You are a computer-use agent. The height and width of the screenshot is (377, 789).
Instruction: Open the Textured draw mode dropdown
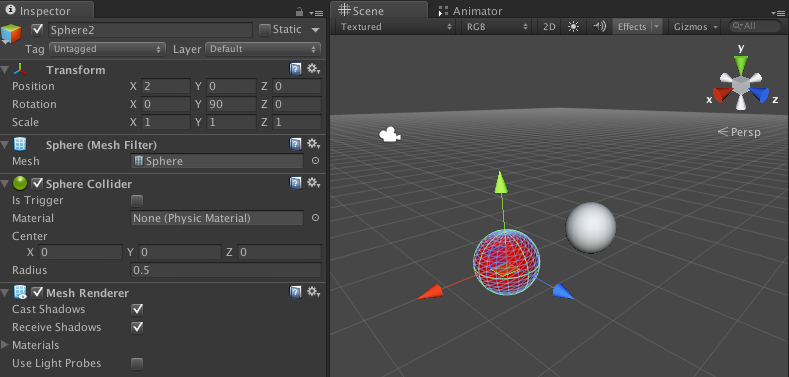(x=396, y=27)
